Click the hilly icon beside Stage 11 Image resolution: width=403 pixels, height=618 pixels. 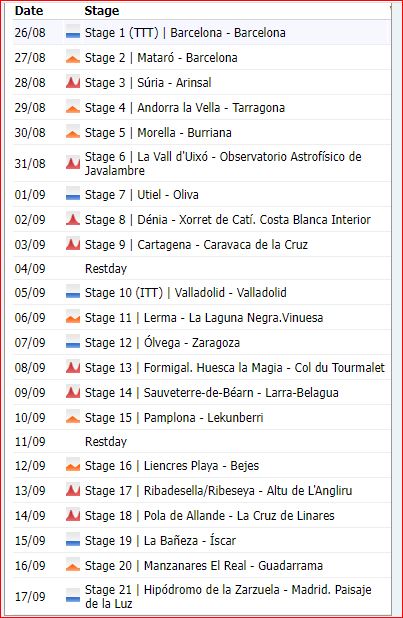73,317
